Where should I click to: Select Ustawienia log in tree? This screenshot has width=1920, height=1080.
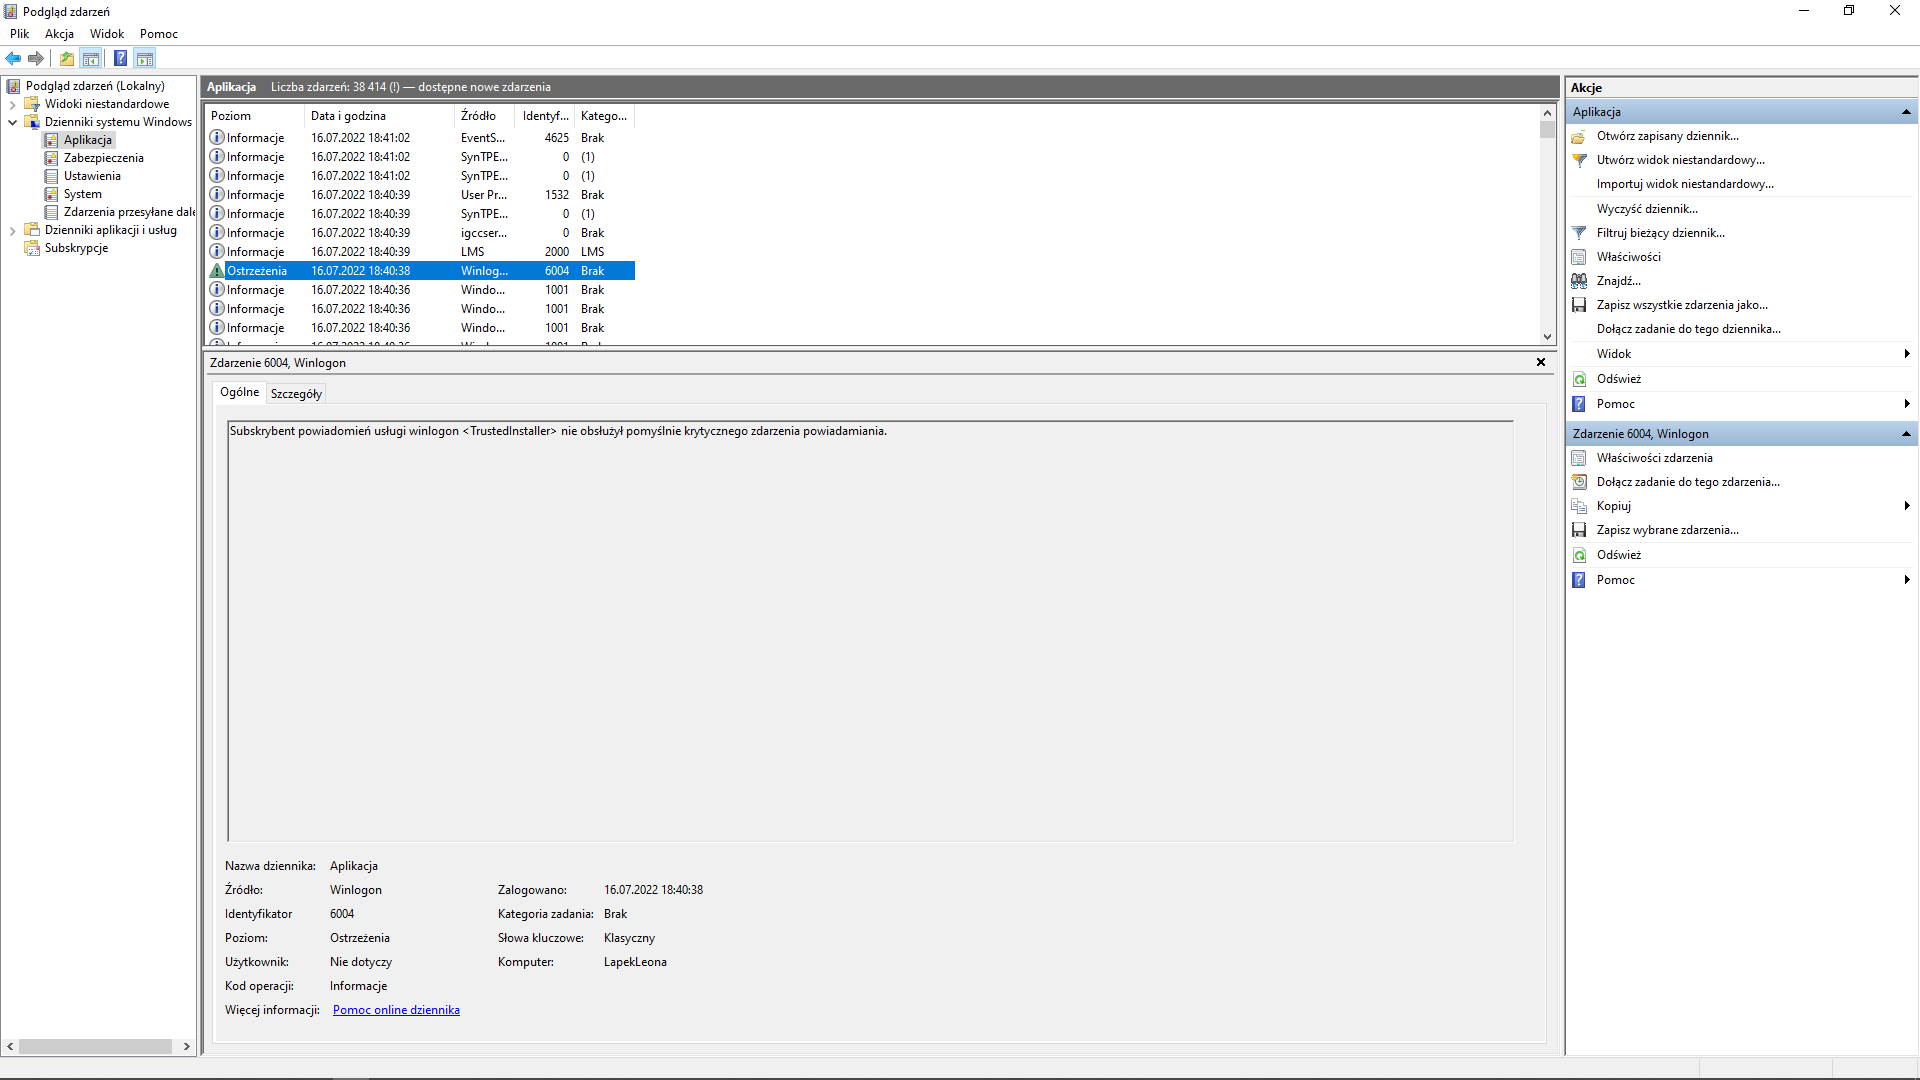pos(92,176)
